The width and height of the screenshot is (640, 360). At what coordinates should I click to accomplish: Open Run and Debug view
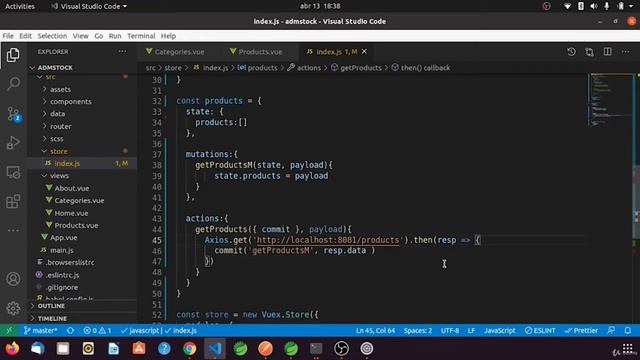[13, 143]
